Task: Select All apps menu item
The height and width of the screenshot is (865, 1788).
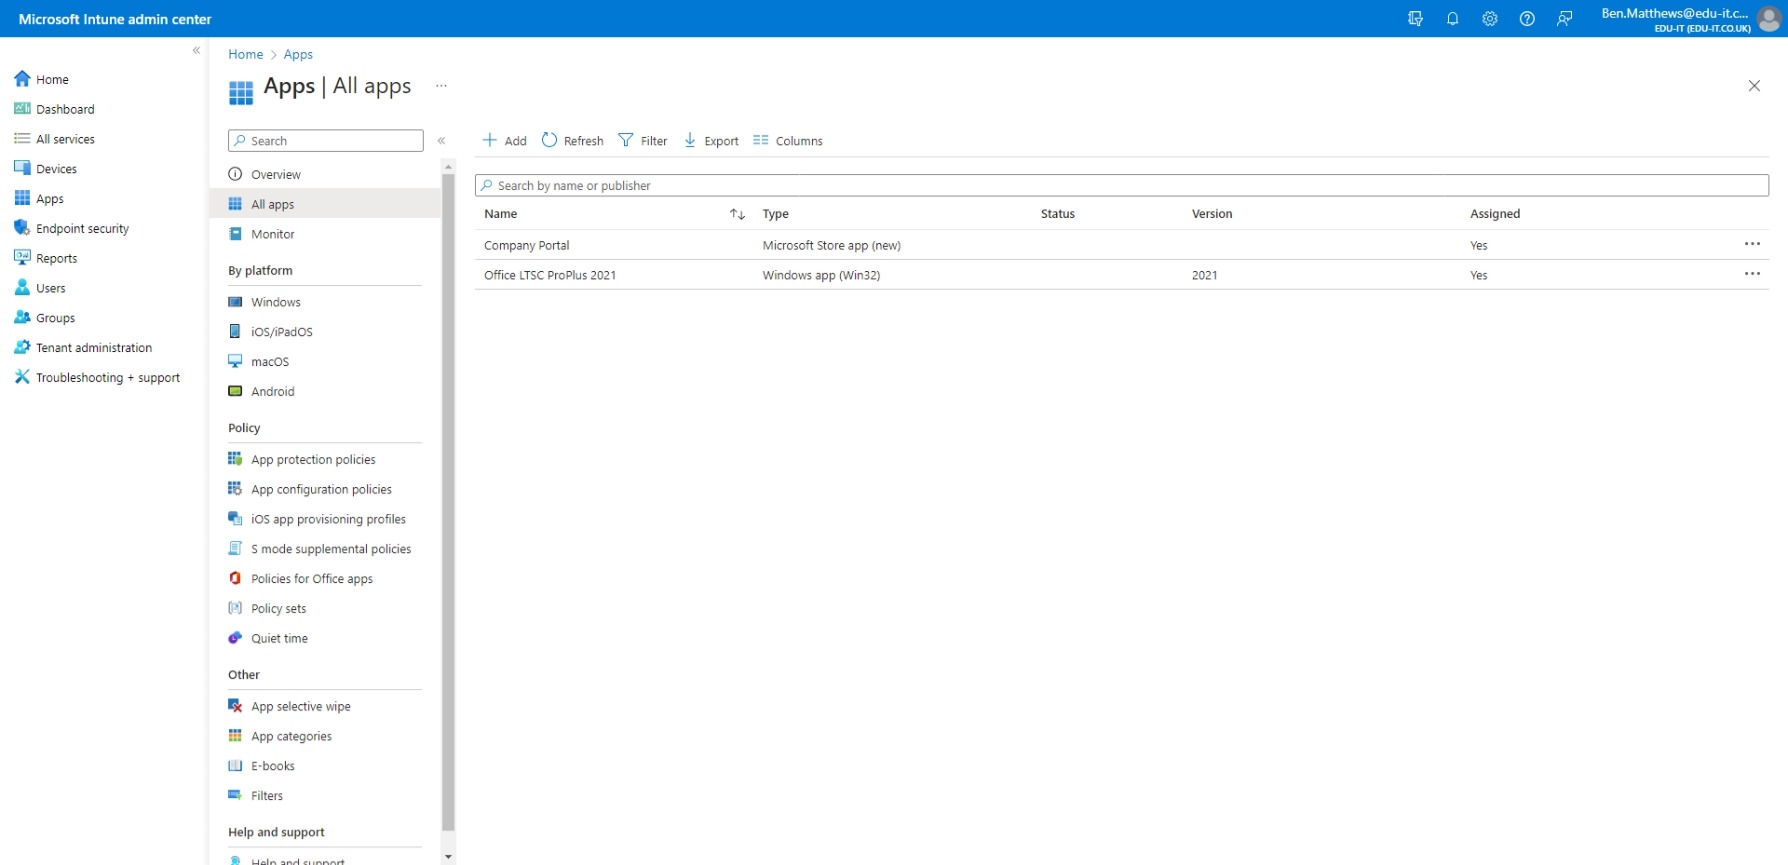Action: (325, 204)
